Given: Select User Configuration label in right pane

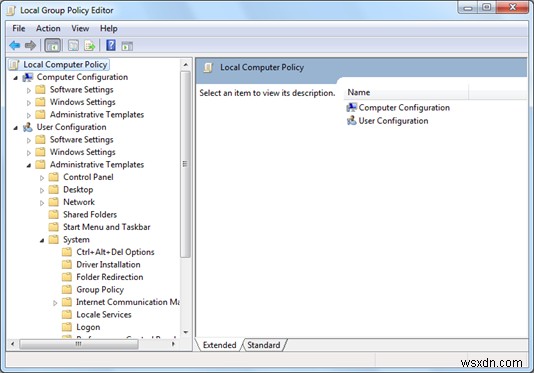Looking at the screenshot, I should [393, 121].
